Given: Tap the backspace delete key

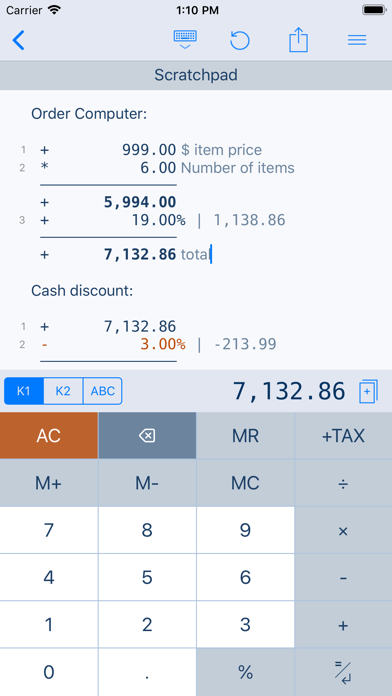Looking at the screenshot, I should point(147,435).
